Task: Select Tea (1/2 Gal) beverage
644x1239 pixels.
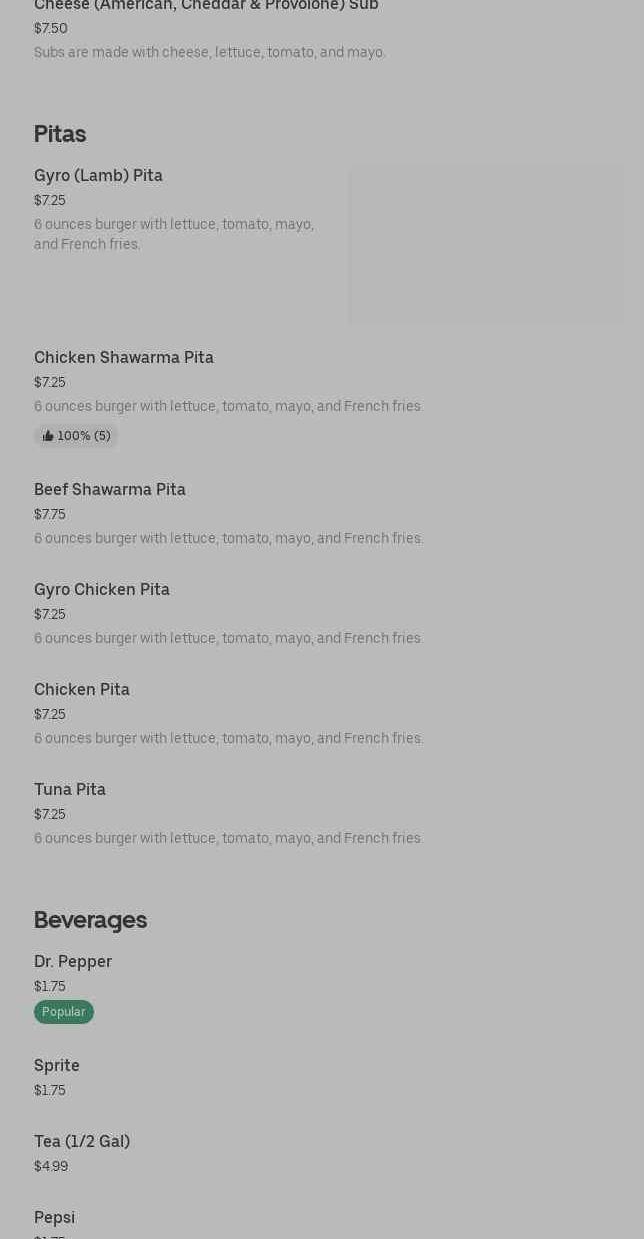Action: click(82, 1142)
